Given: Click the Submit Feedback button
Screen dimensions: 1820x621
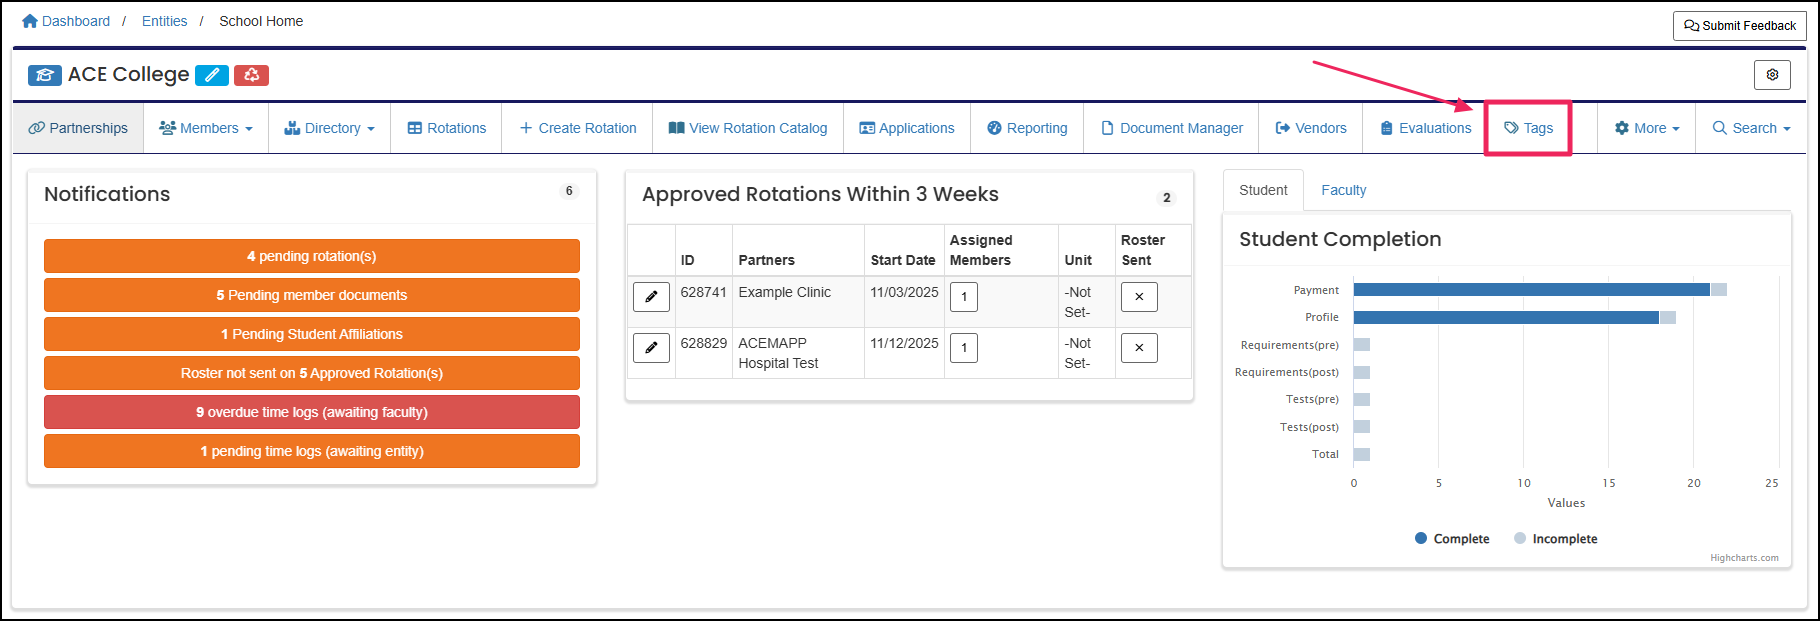Looking at the screenshot, I should [1739, 26].
